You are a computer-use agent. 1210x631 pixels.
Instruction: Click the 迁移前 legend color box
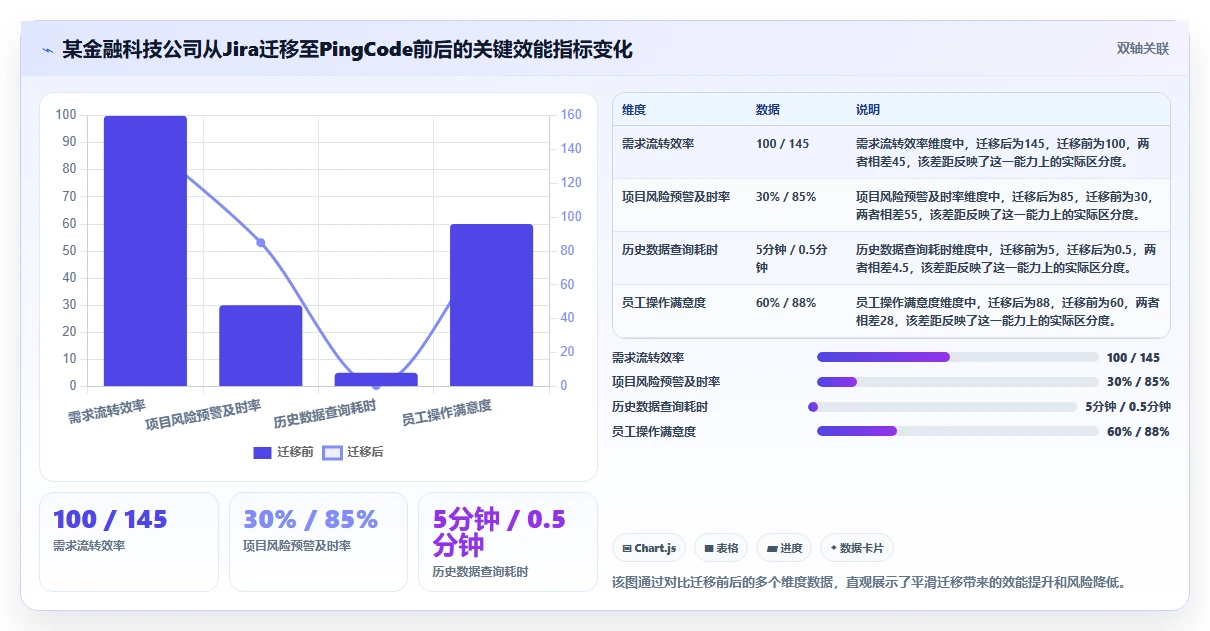pos(262,452)
